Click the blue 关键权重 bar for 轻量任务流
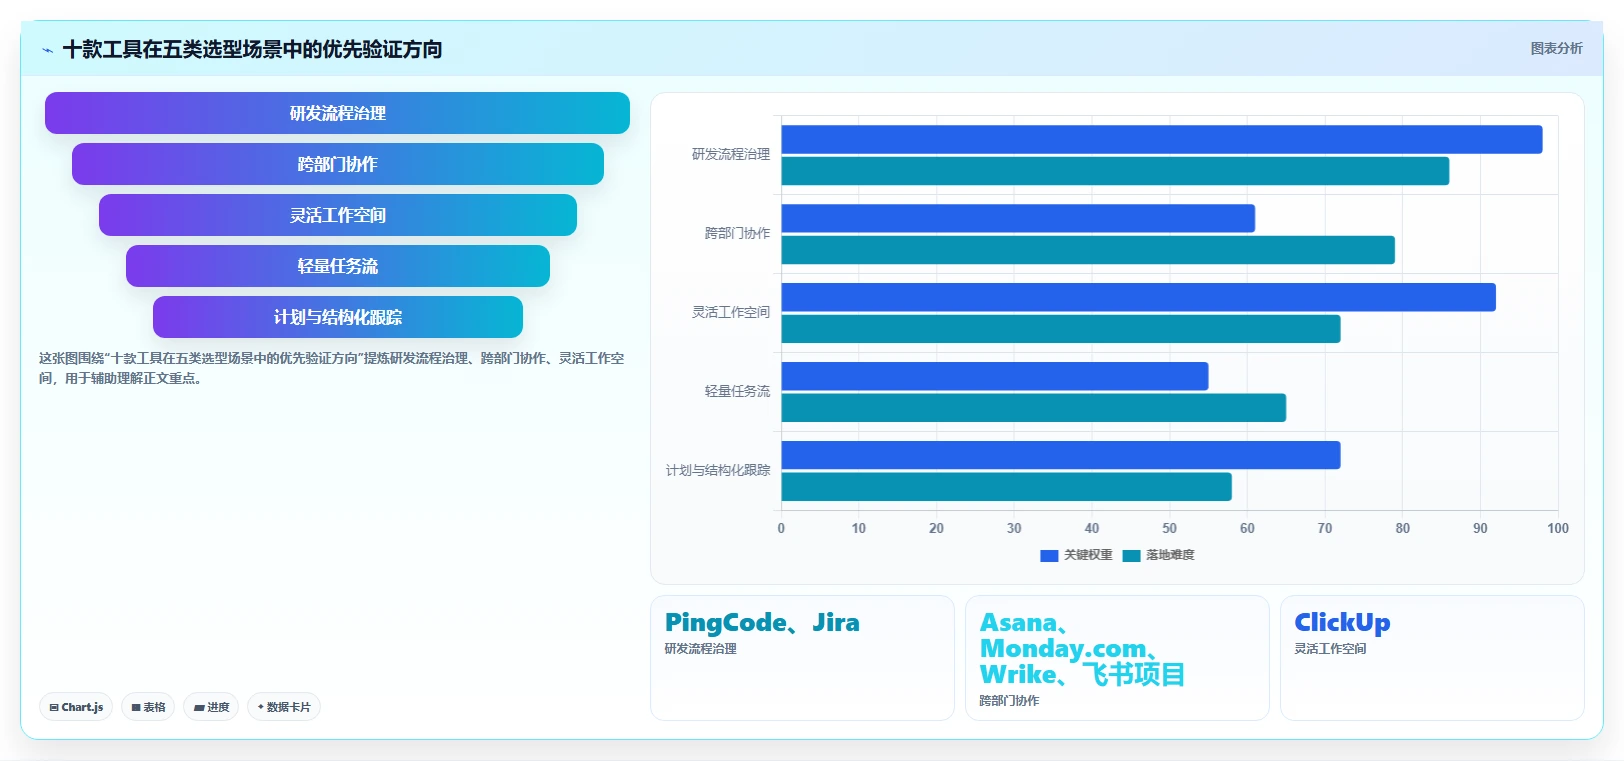 click(x=995, y=376)
